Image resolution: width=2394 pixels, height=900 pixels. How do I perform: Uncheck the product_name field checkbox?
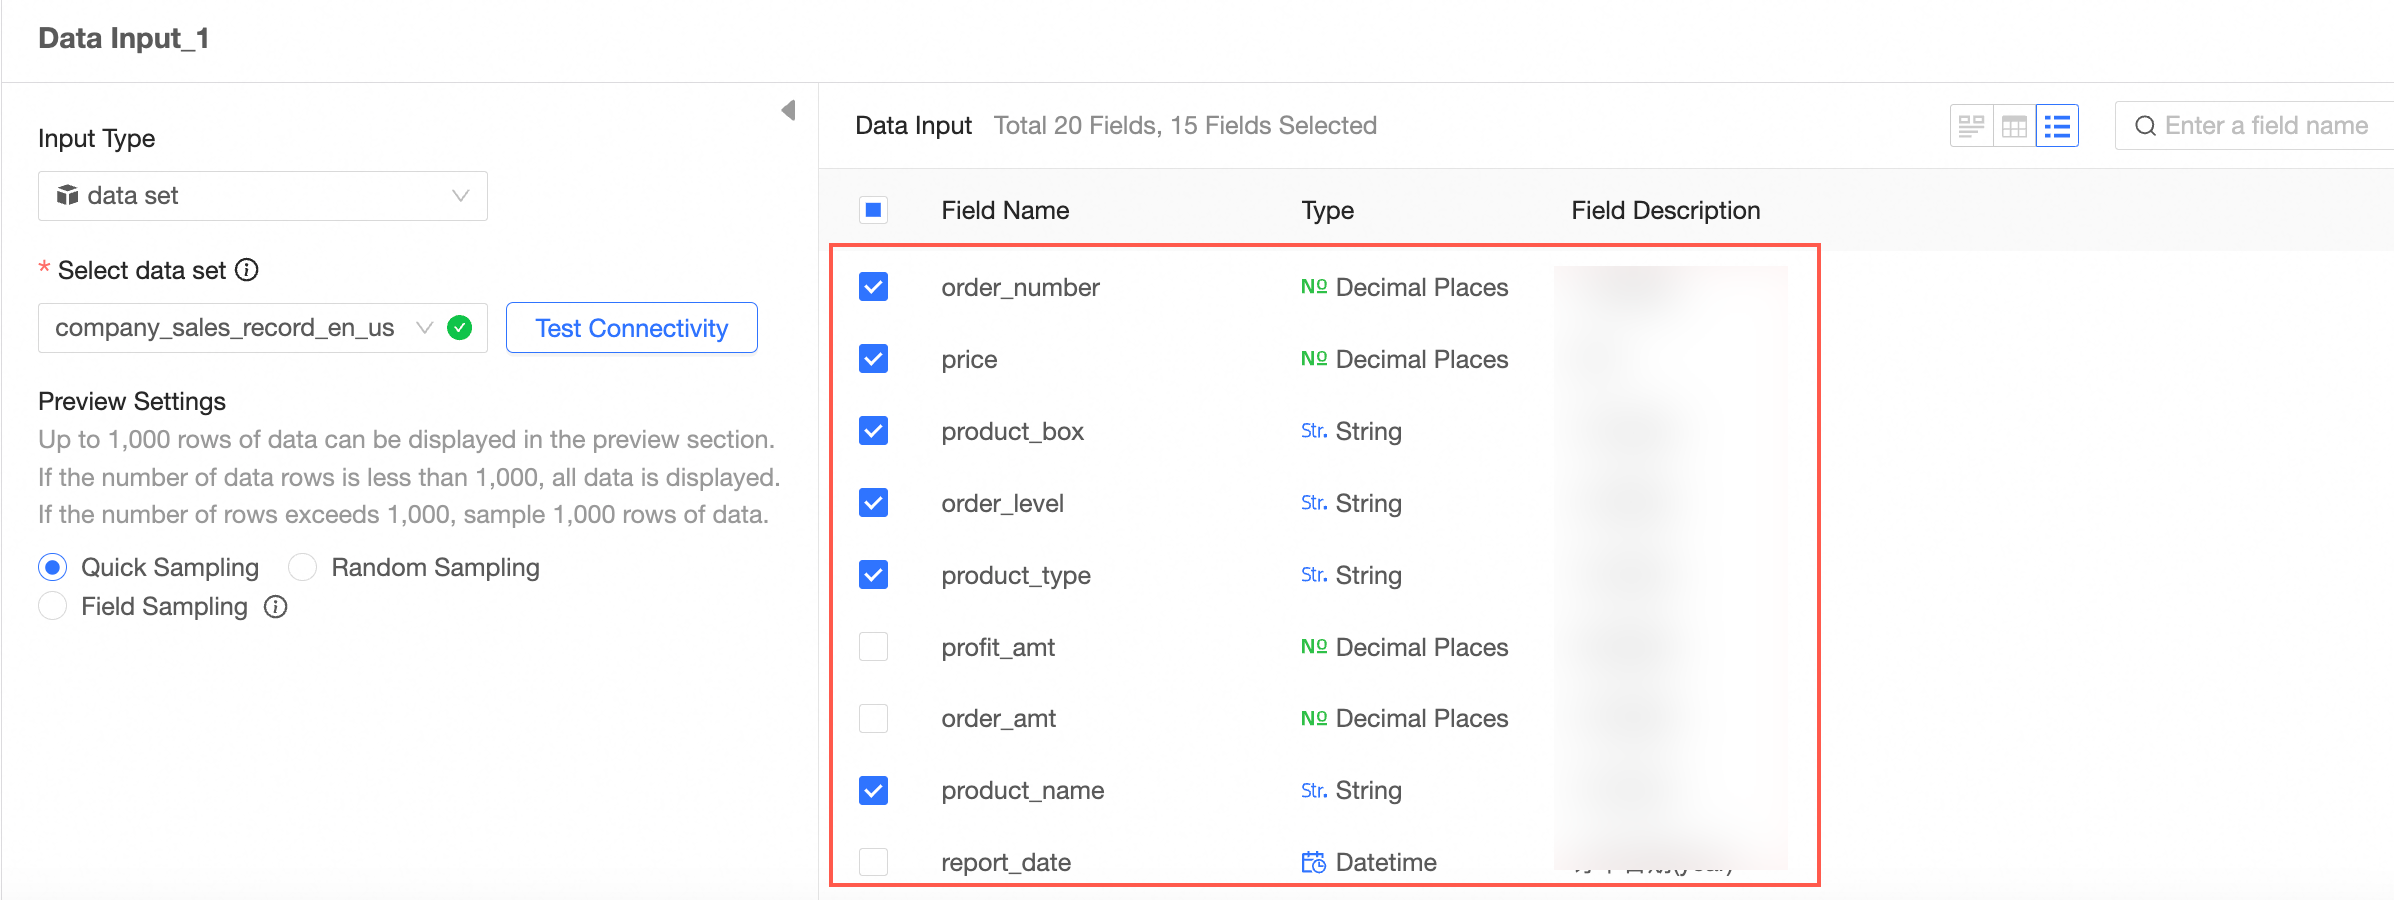[x=873, y=791]
